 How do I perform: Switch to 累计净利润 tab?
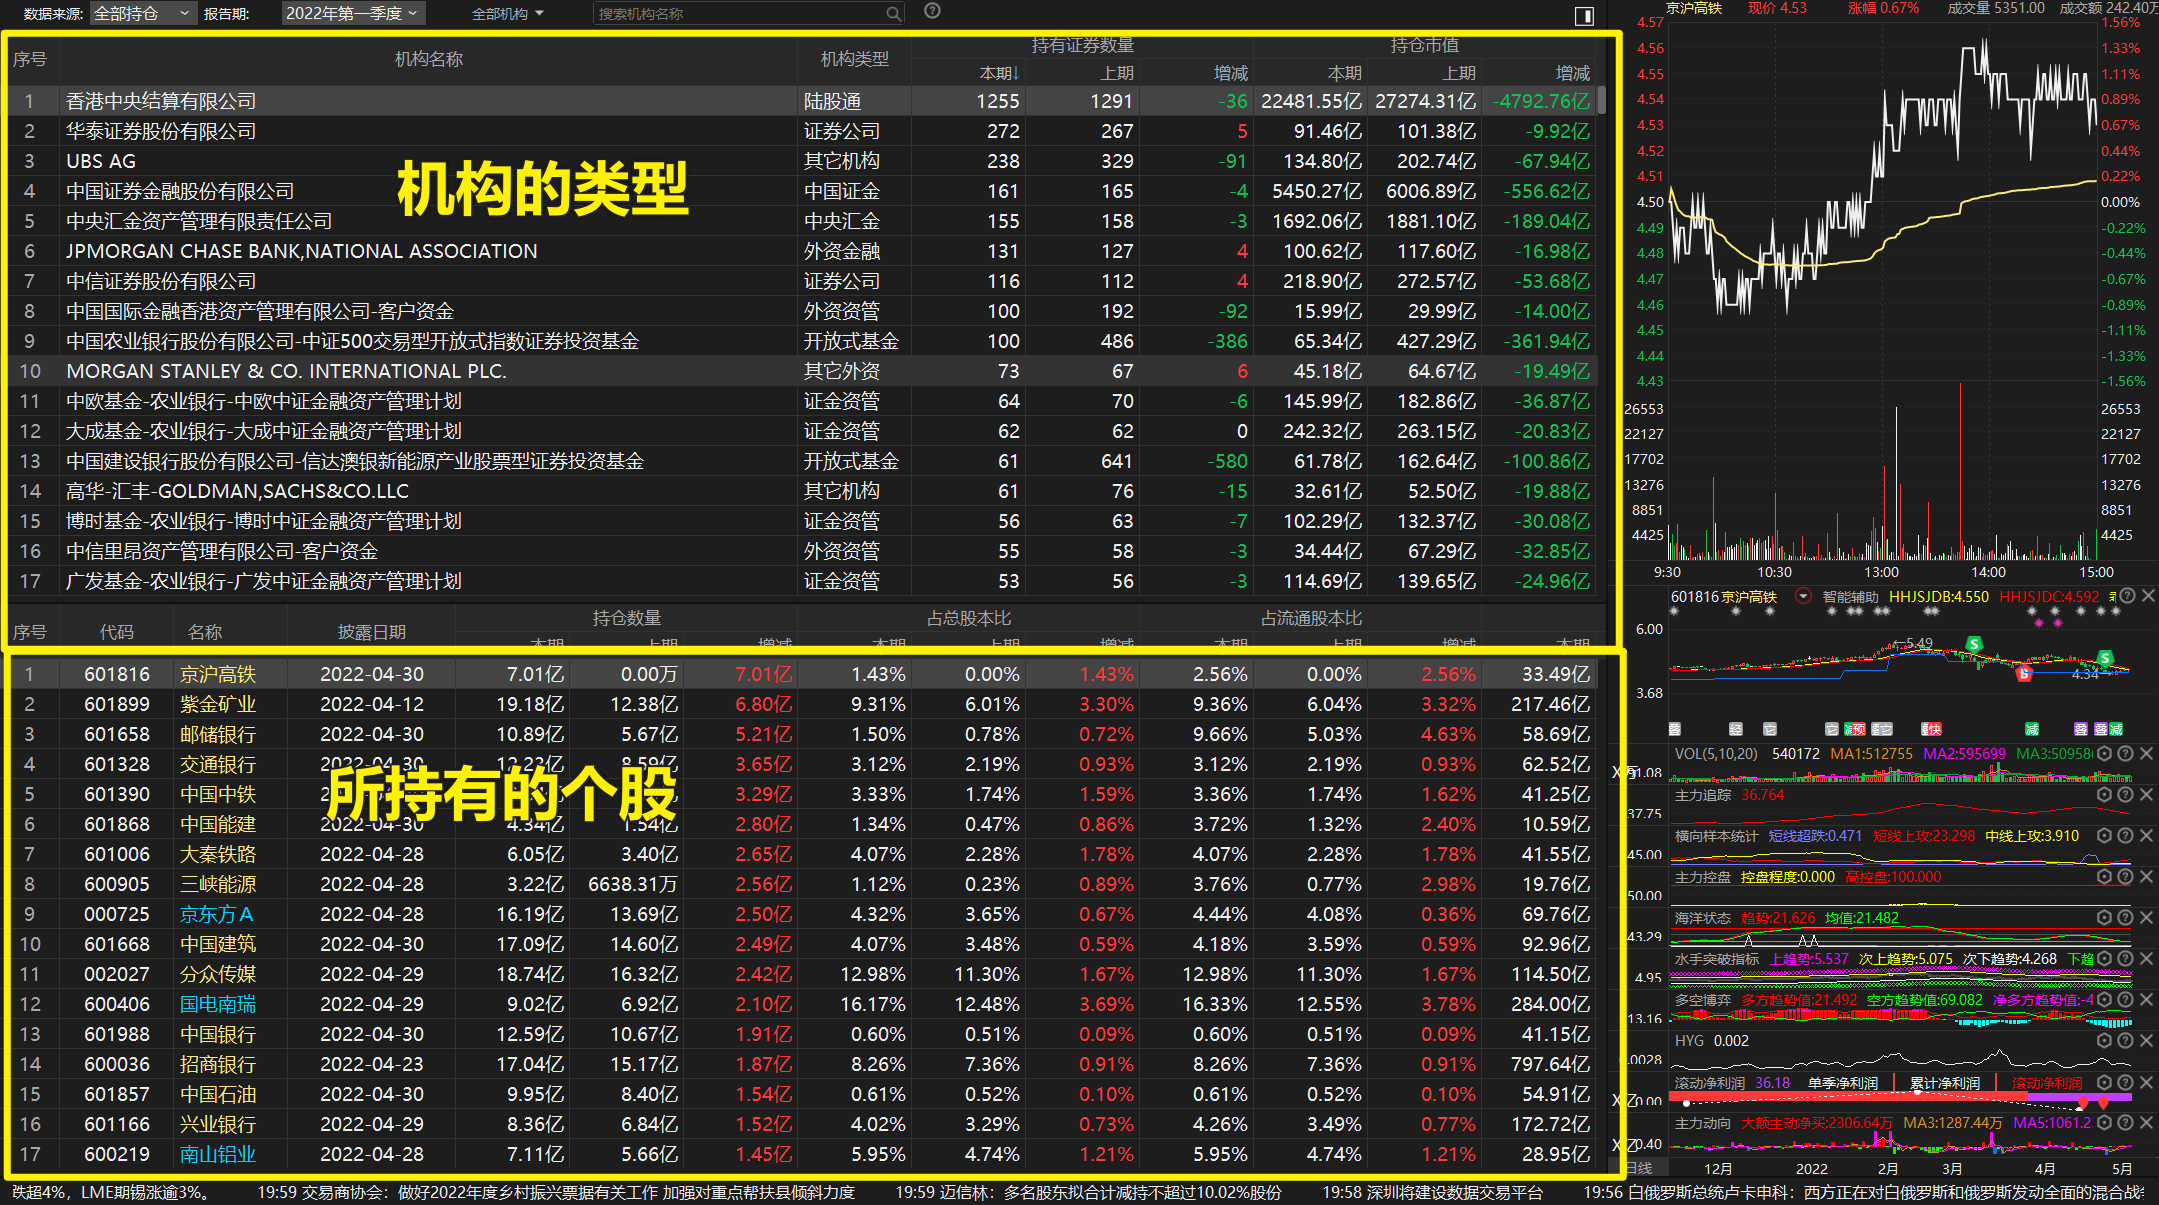pyautogui.click(x=1945, y=1083)
